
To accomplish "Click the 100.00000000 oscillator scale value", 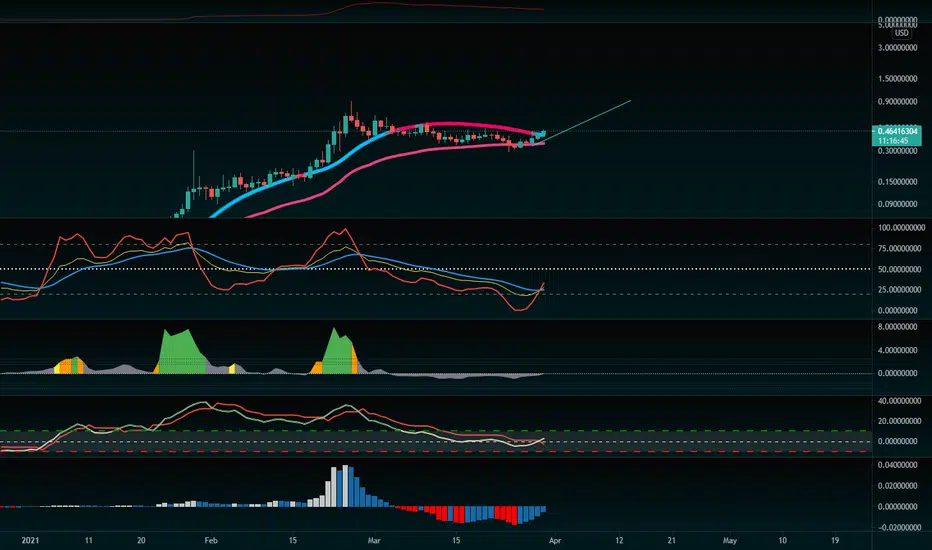I will coord(901,228).
